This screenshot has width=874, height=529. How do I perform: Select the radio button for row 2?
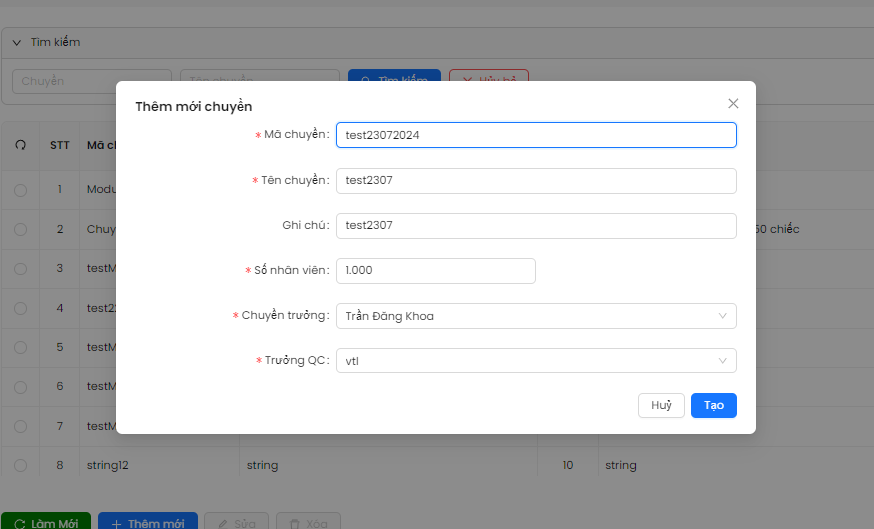tap(20, 229)
